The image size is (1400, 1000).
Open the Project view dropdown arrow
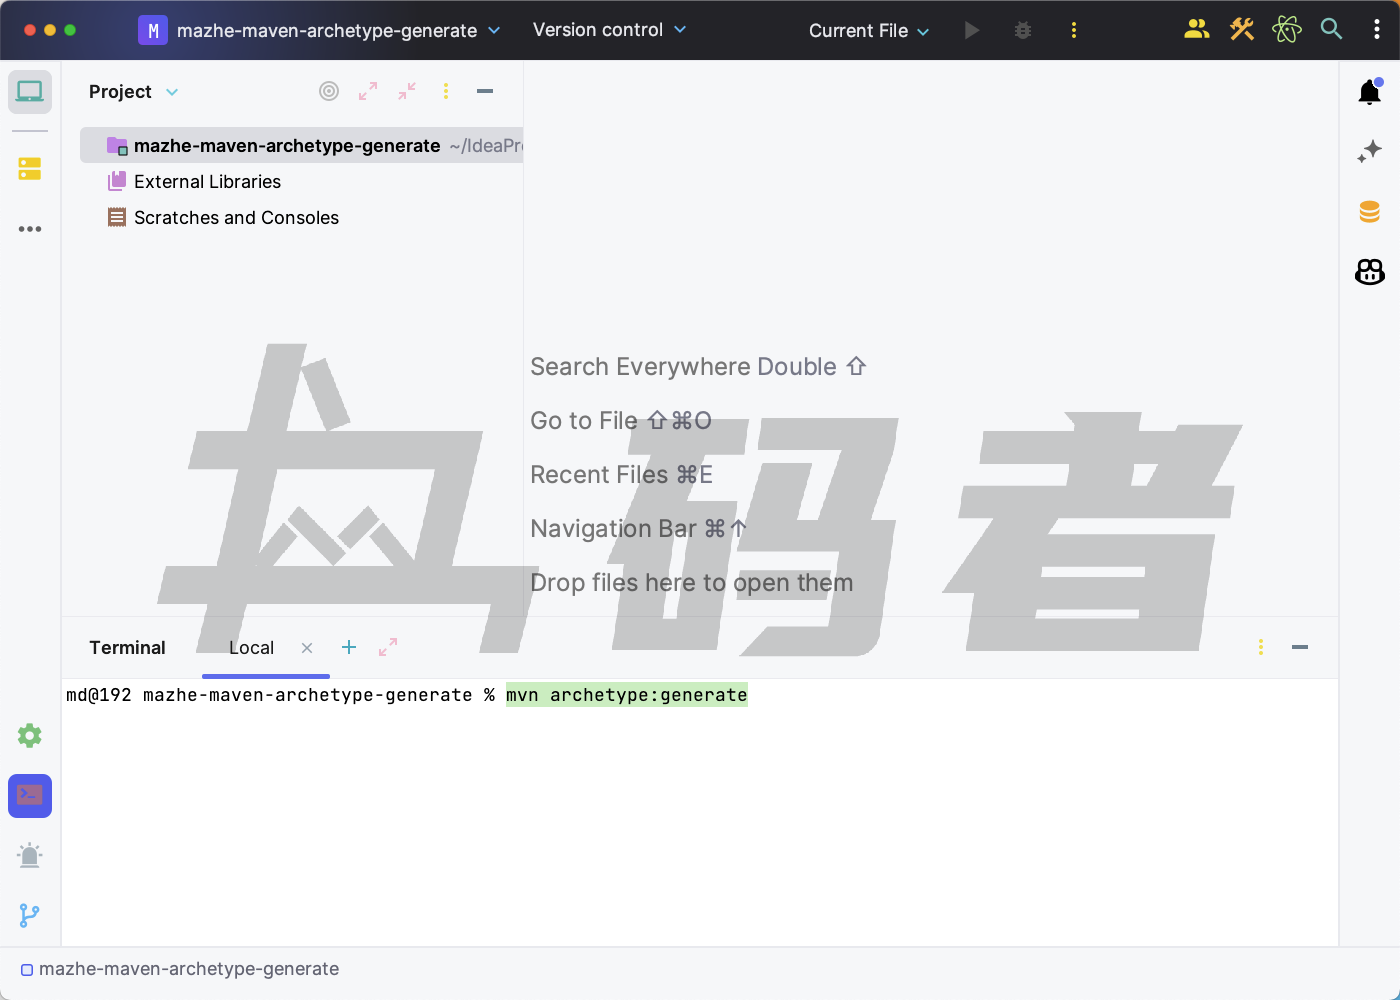click(x=171, y=91)
